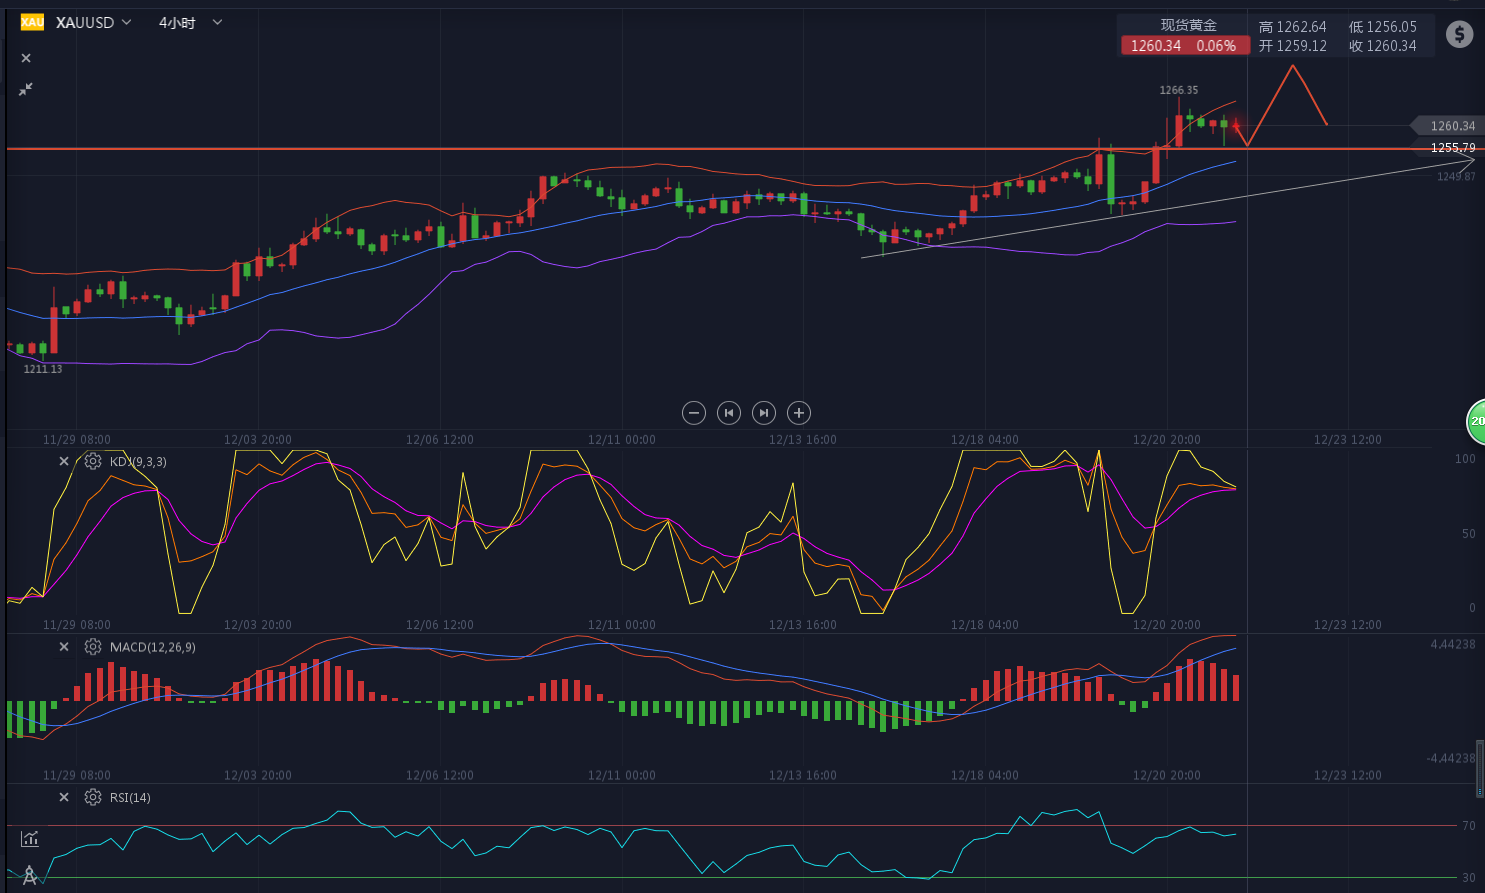Open MACD indicator settings gear
The image size is (1485, 893).
(x=93, y=647)
